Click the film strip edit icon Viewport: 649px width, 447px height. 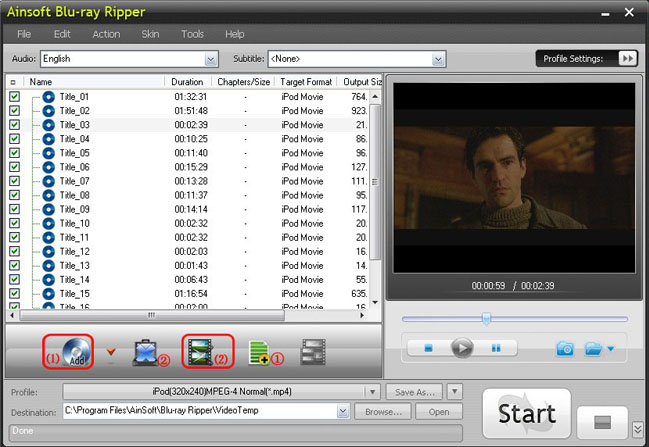[203, 351]
